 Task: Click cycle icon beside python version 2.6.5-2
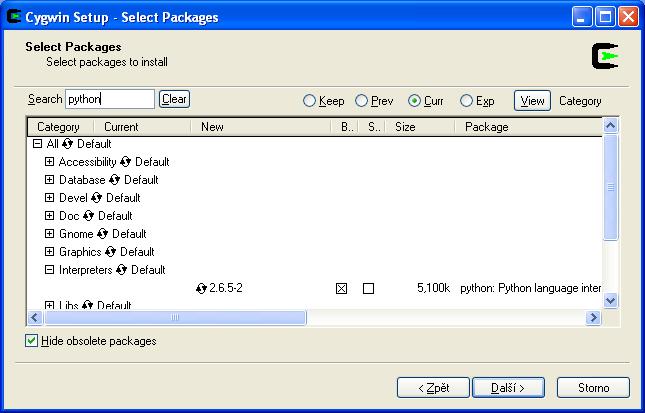click(x=202, y=288)
